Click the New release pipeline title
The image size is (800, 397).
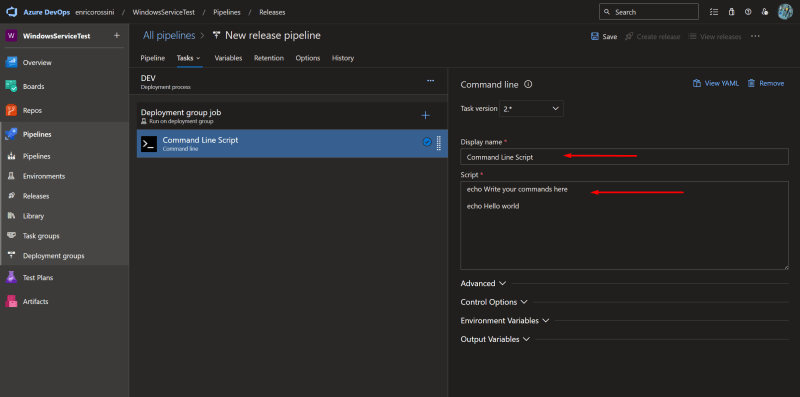(x=273, y=36)
